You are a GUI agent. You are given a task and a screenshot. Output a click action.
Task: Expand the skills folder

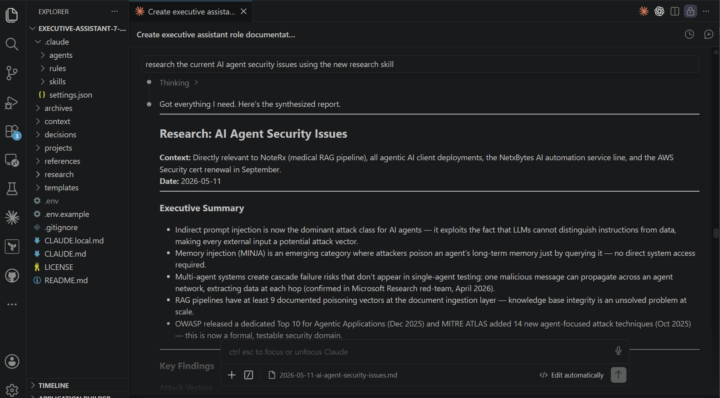click(77, 82)
